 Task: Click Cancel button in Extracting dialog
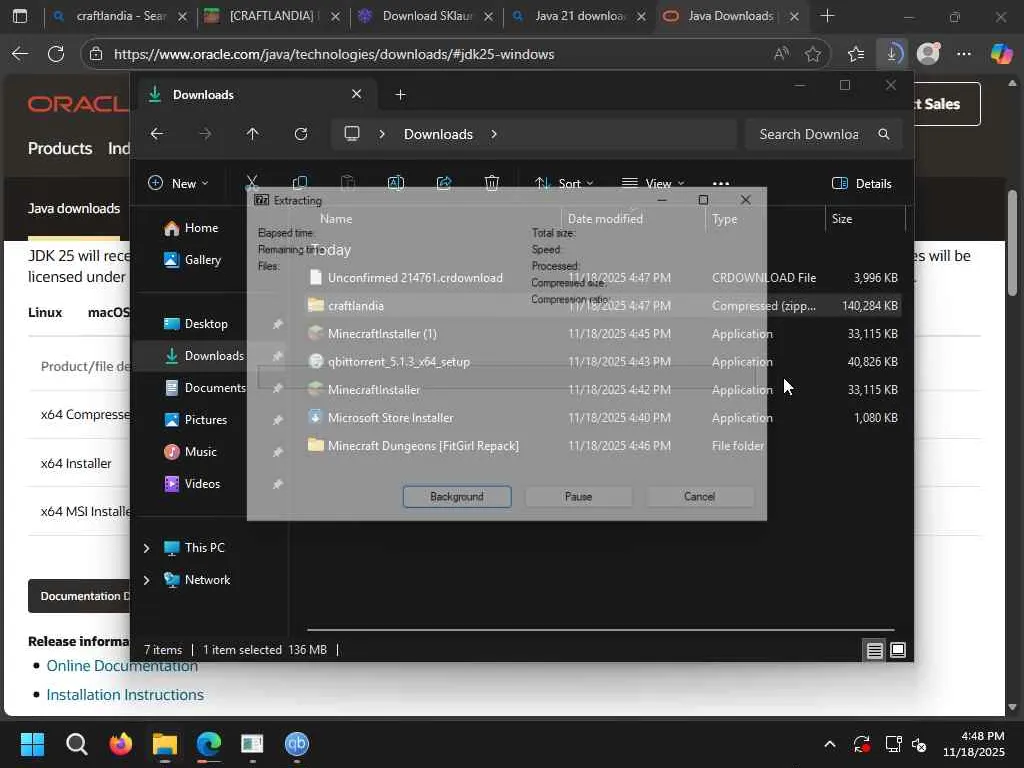click(x=699, y=496)
